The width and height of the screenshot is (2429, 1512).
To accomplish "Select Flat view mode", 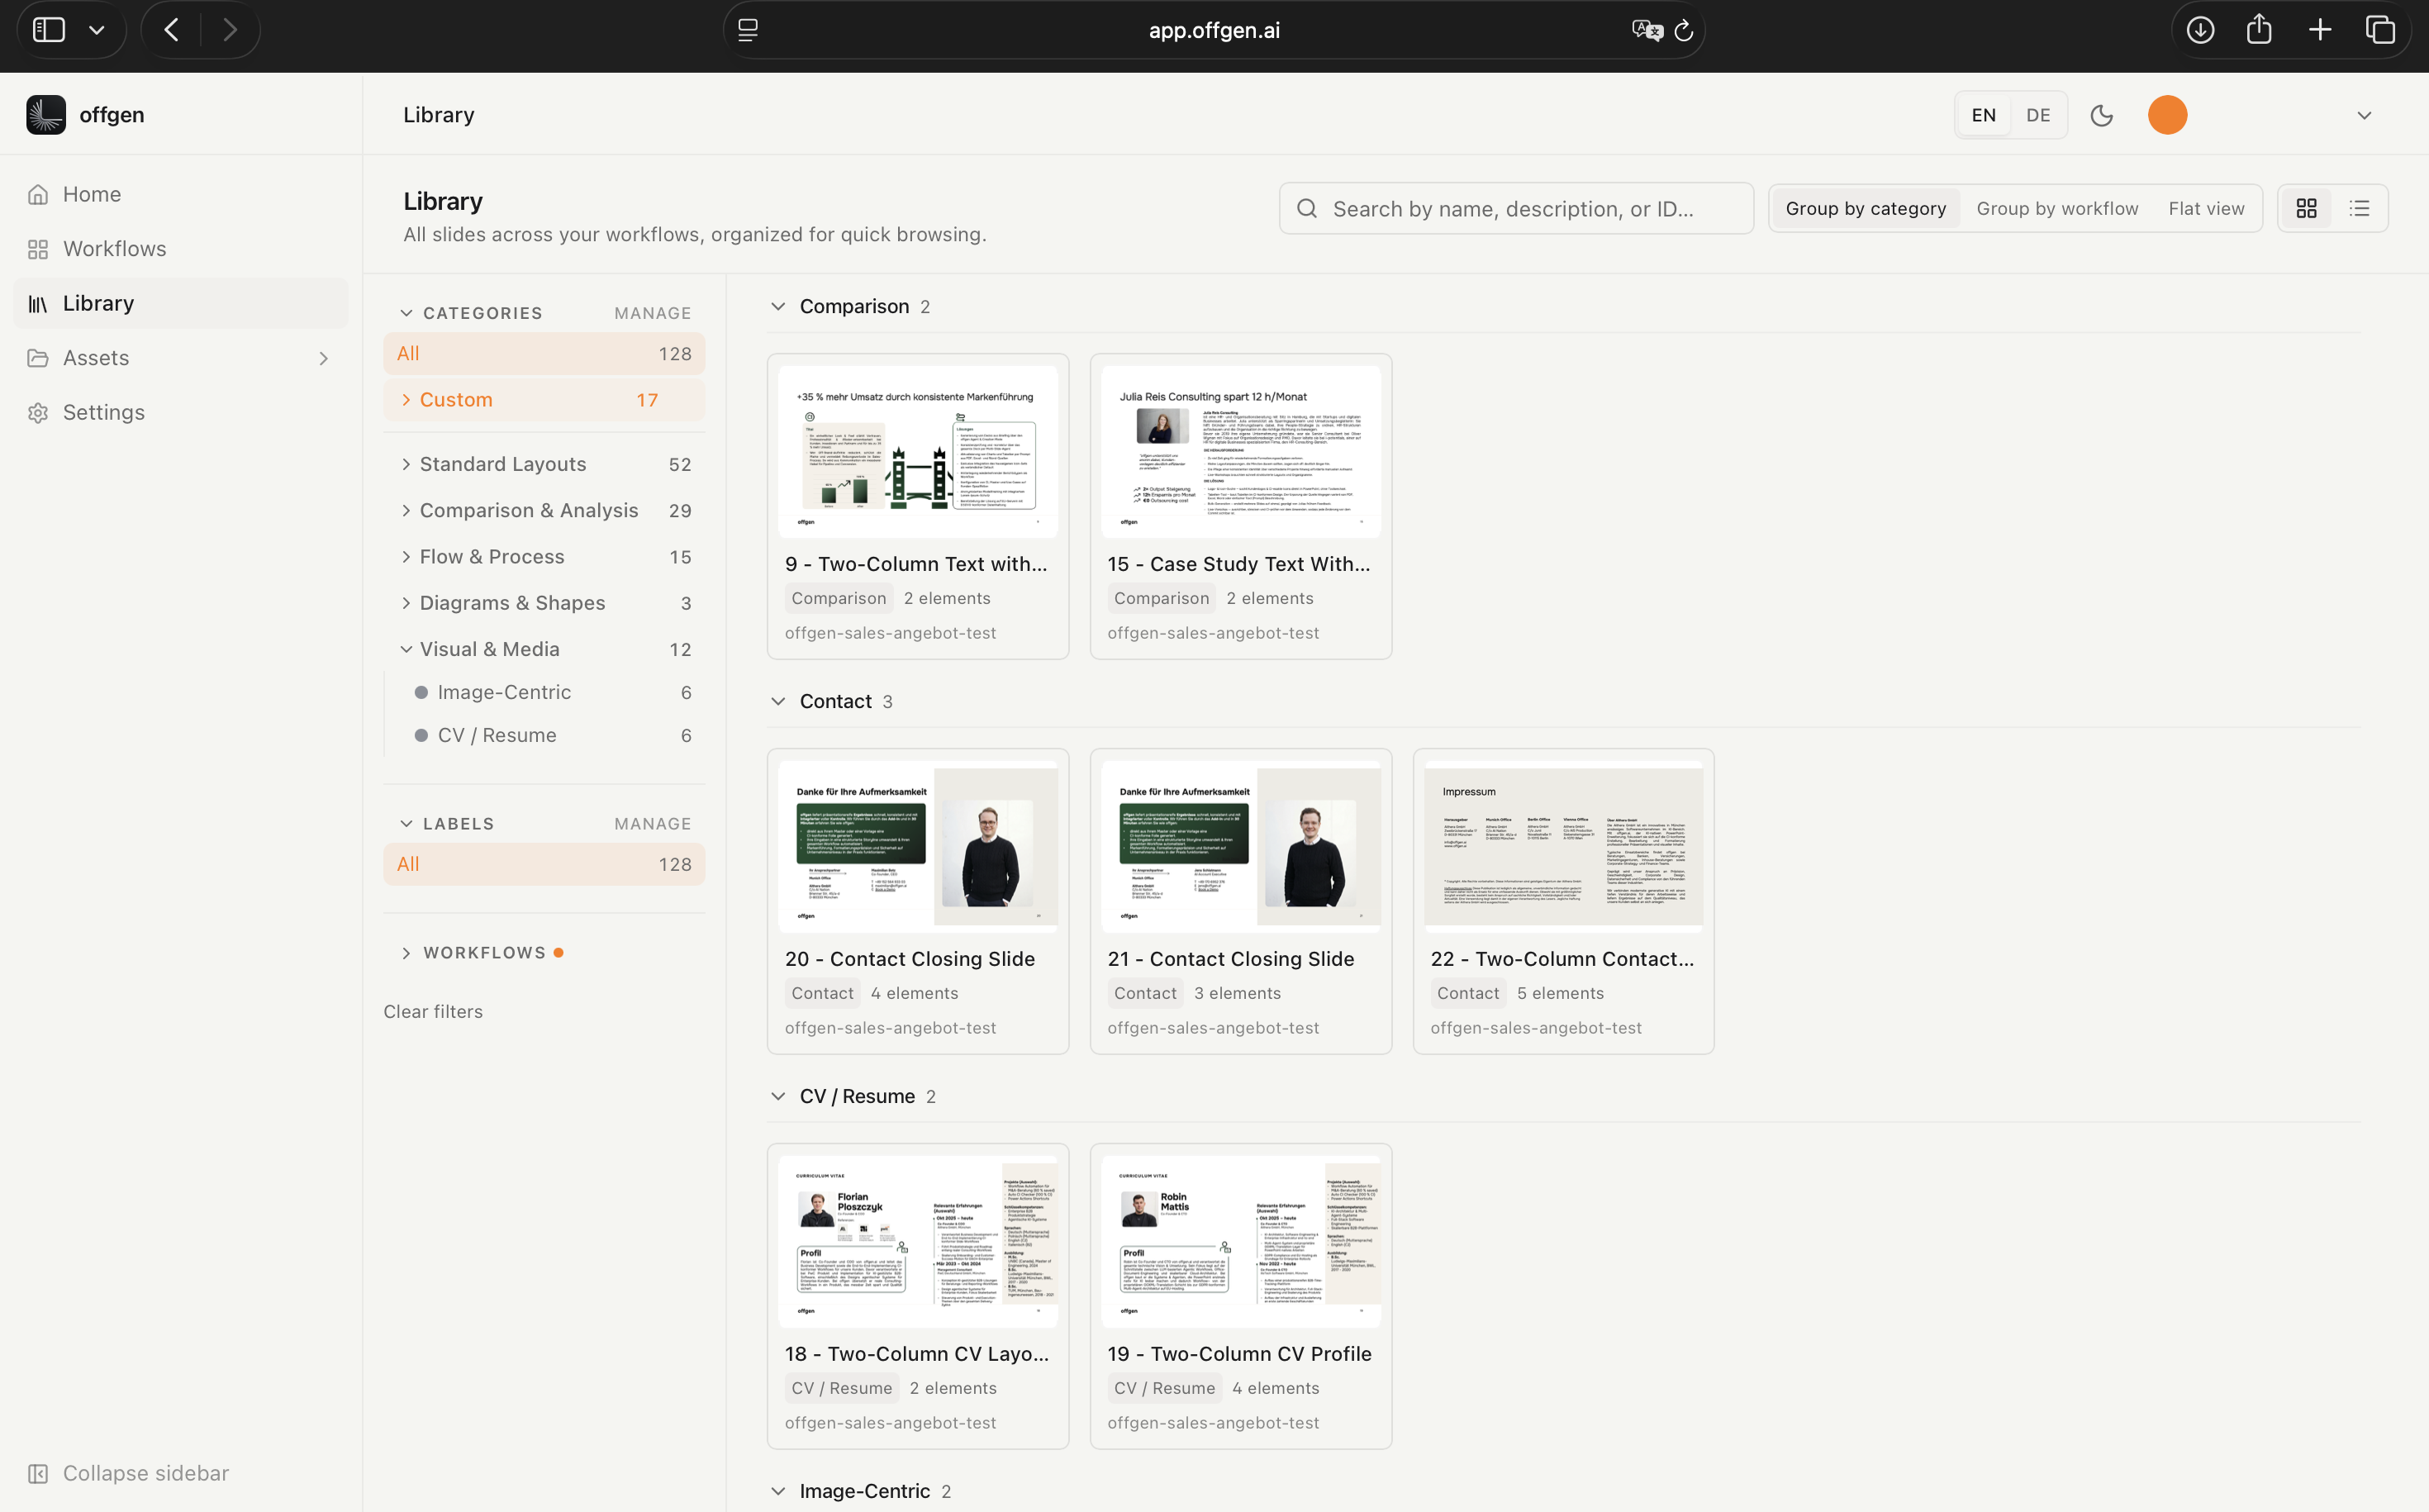I will point(2206,208).
